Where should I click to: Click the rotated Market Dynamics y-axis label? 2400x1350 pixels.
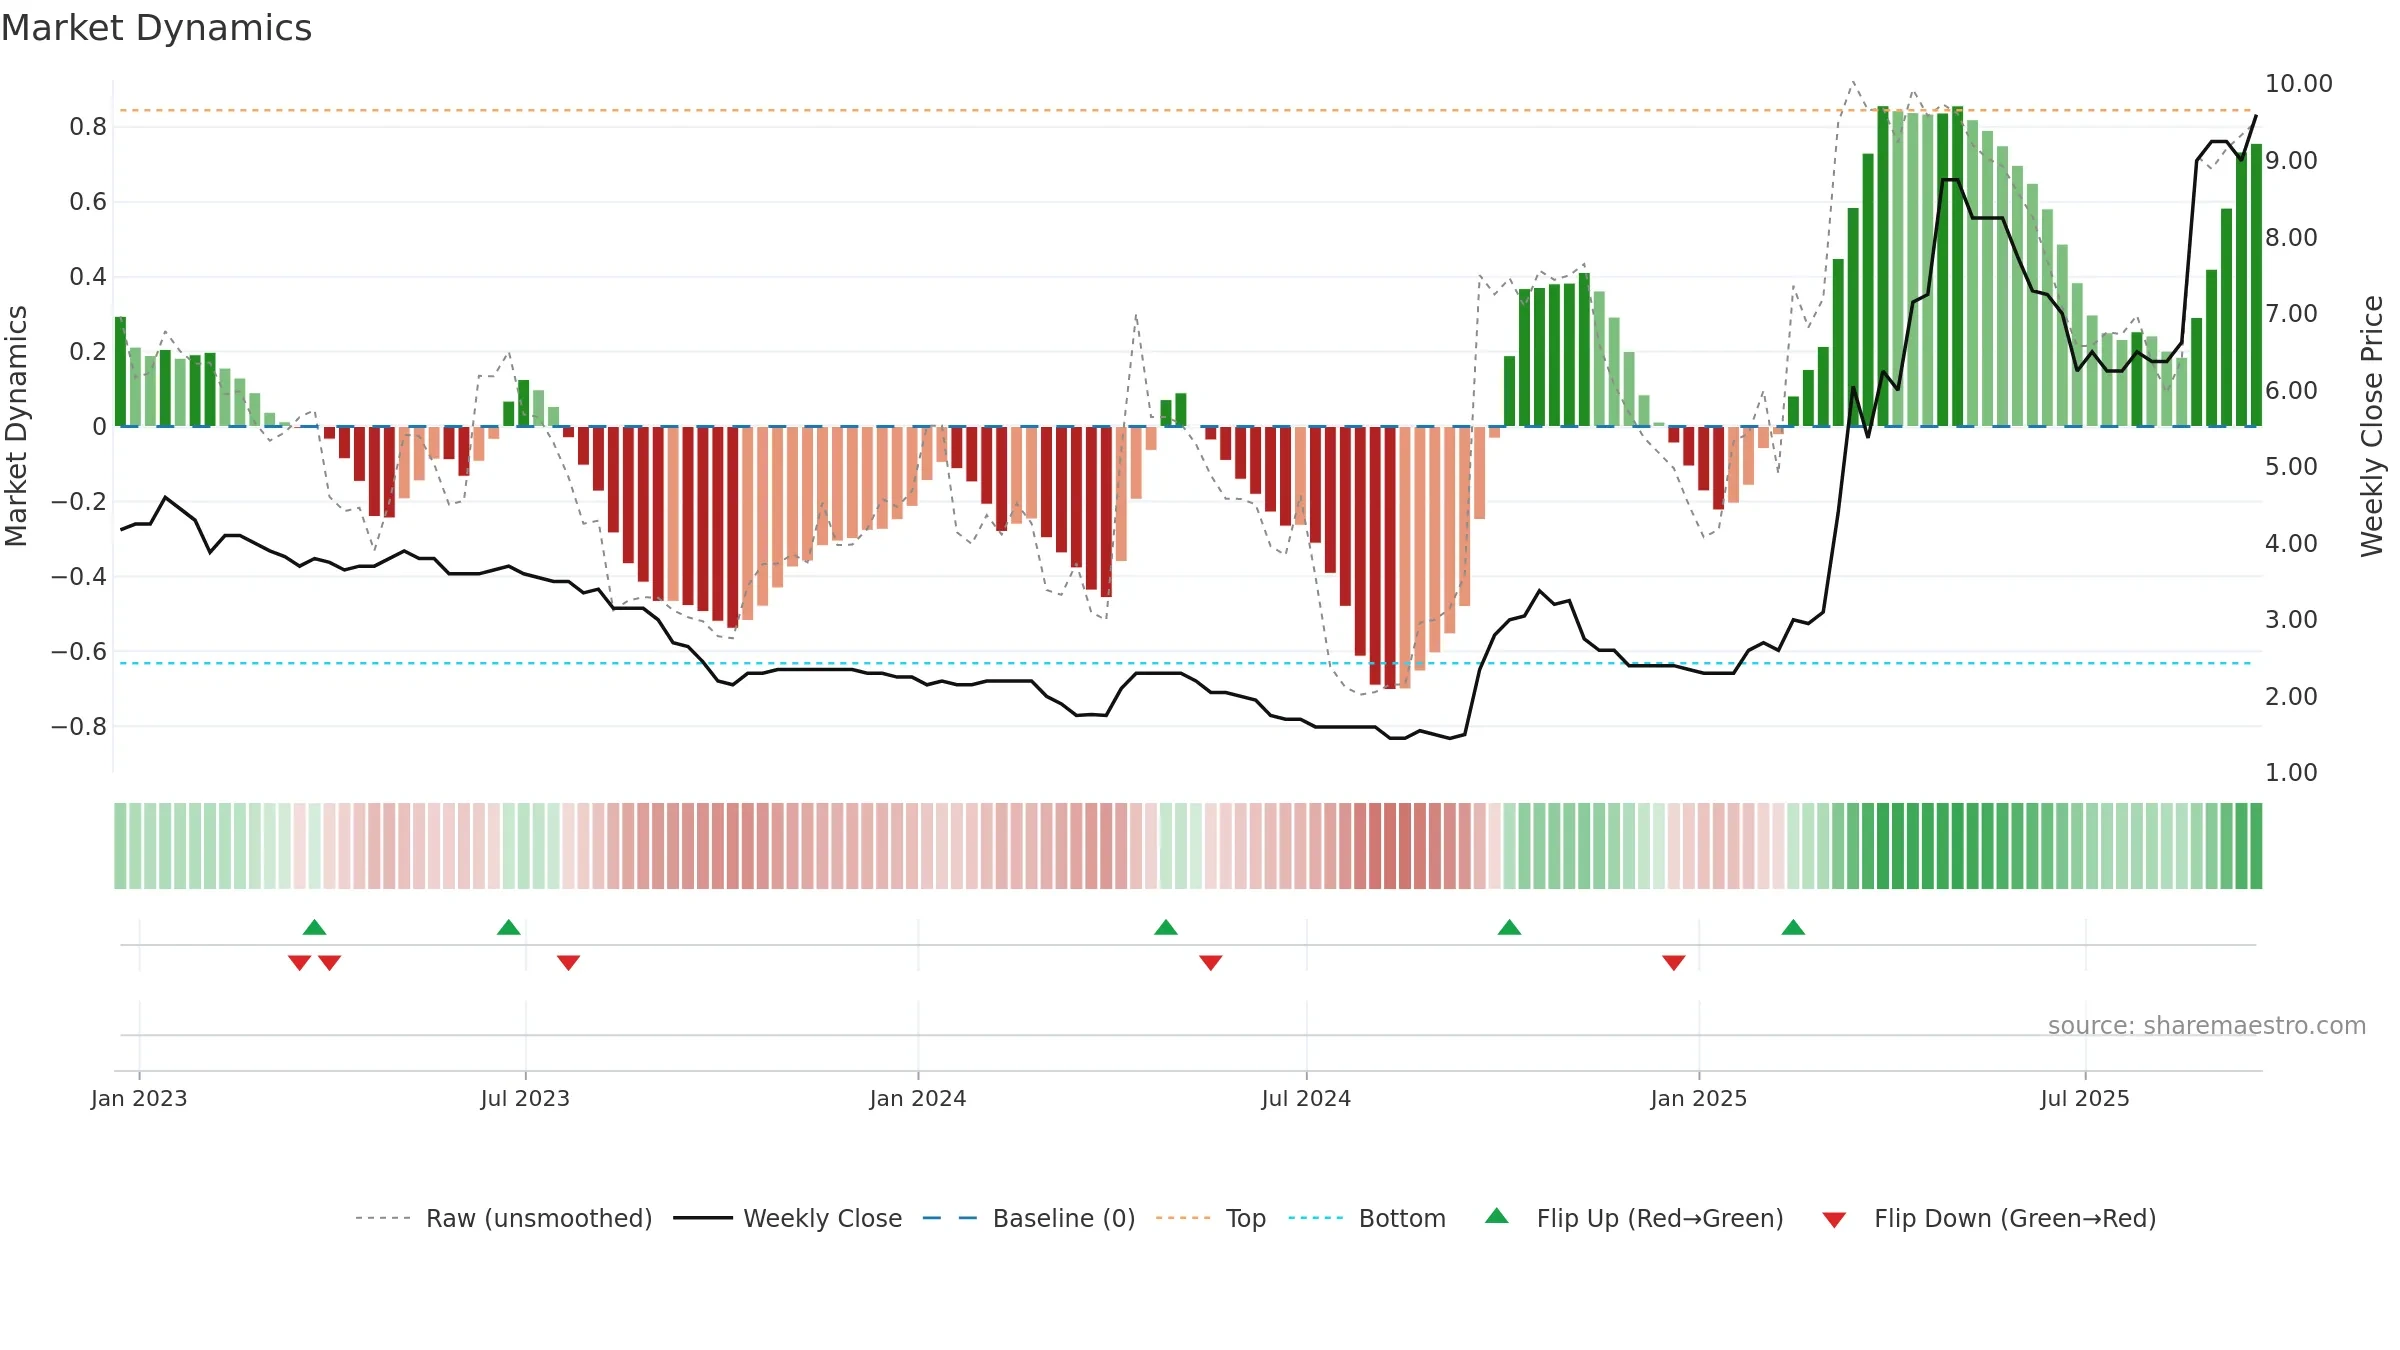(x=16, y=426)
